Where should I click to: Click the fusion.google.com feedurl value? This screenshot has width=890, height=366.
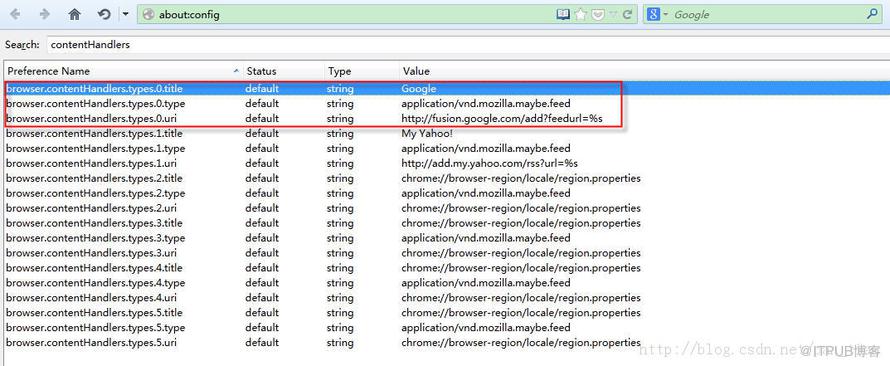click(x=502, y=119)
